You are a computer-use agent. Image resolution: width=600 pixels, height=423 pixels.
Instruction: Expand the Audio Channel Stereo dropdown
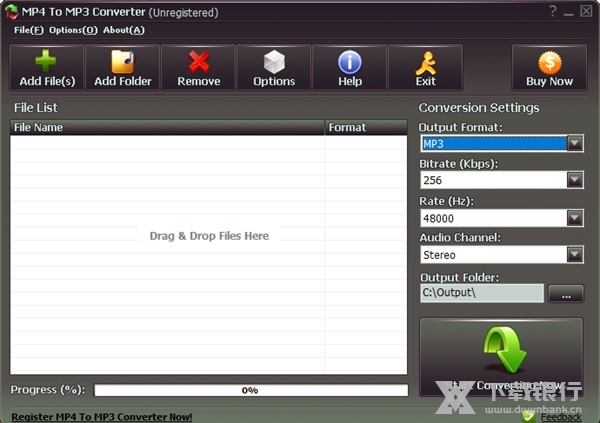pyautogui.click(x=574, y=255)
